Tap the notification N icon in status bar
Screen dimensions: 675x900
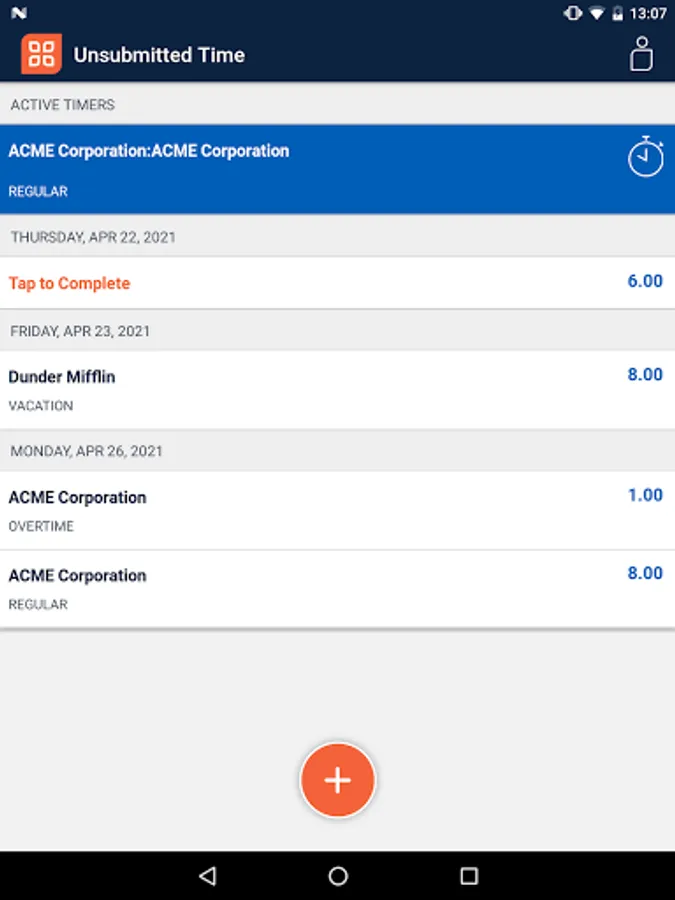point(19,13)
